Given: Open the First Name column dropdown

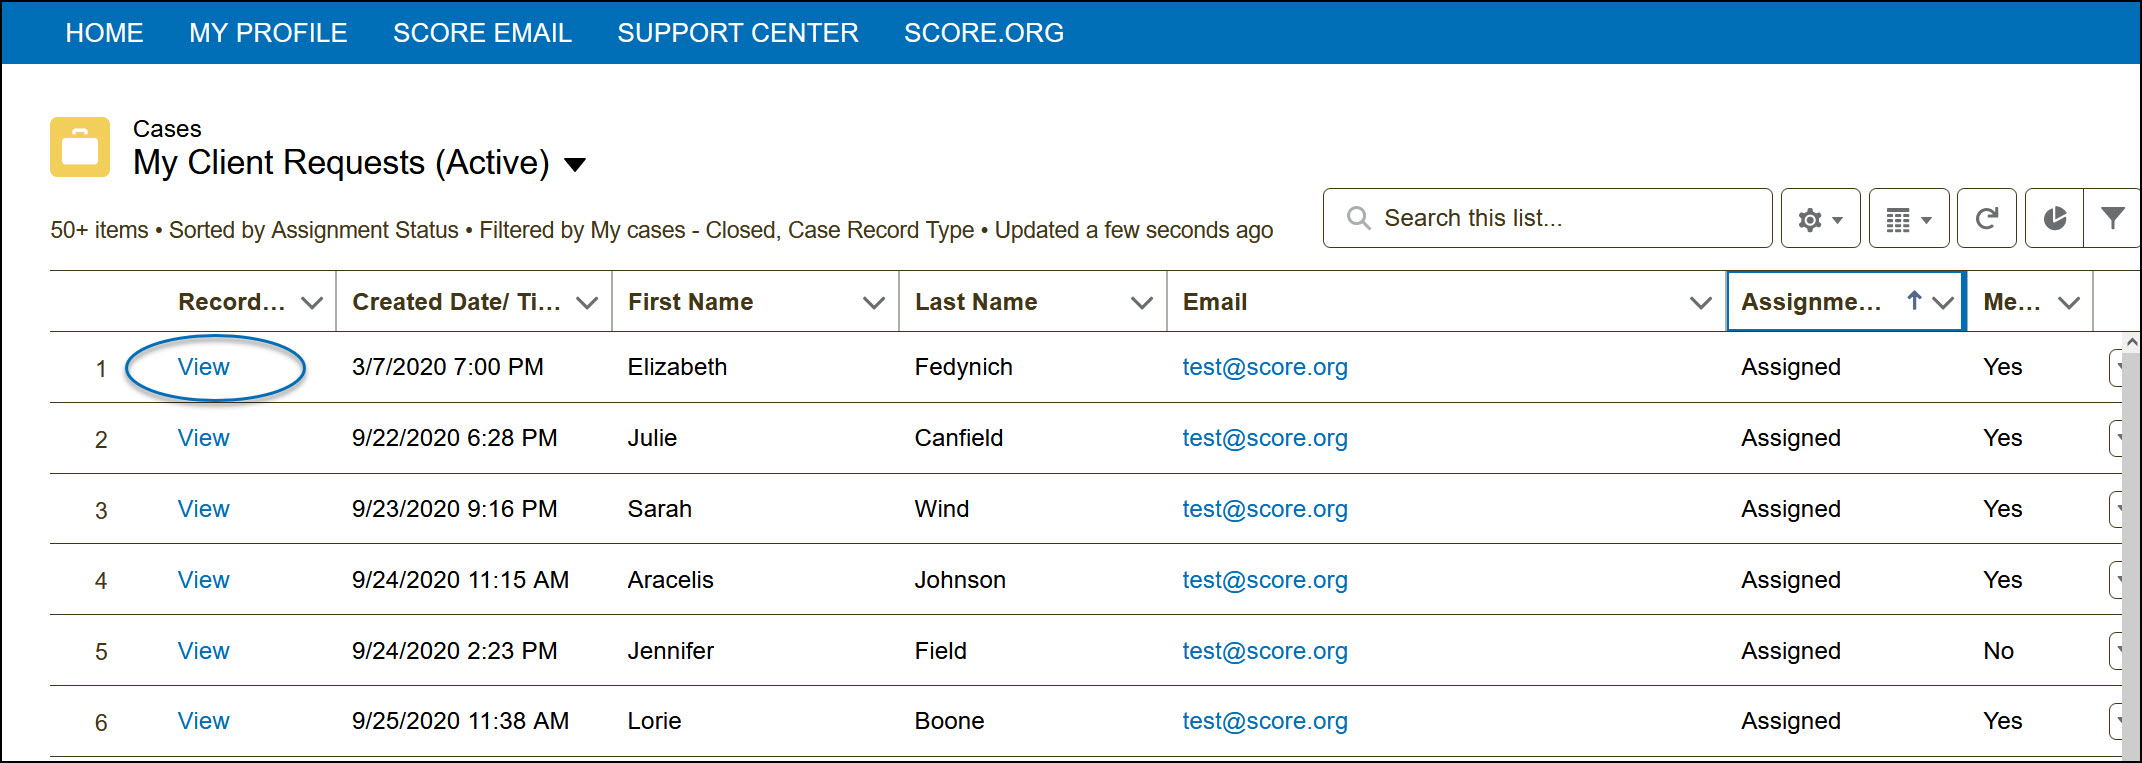Looking at the screenshot, I should (874, 302).
